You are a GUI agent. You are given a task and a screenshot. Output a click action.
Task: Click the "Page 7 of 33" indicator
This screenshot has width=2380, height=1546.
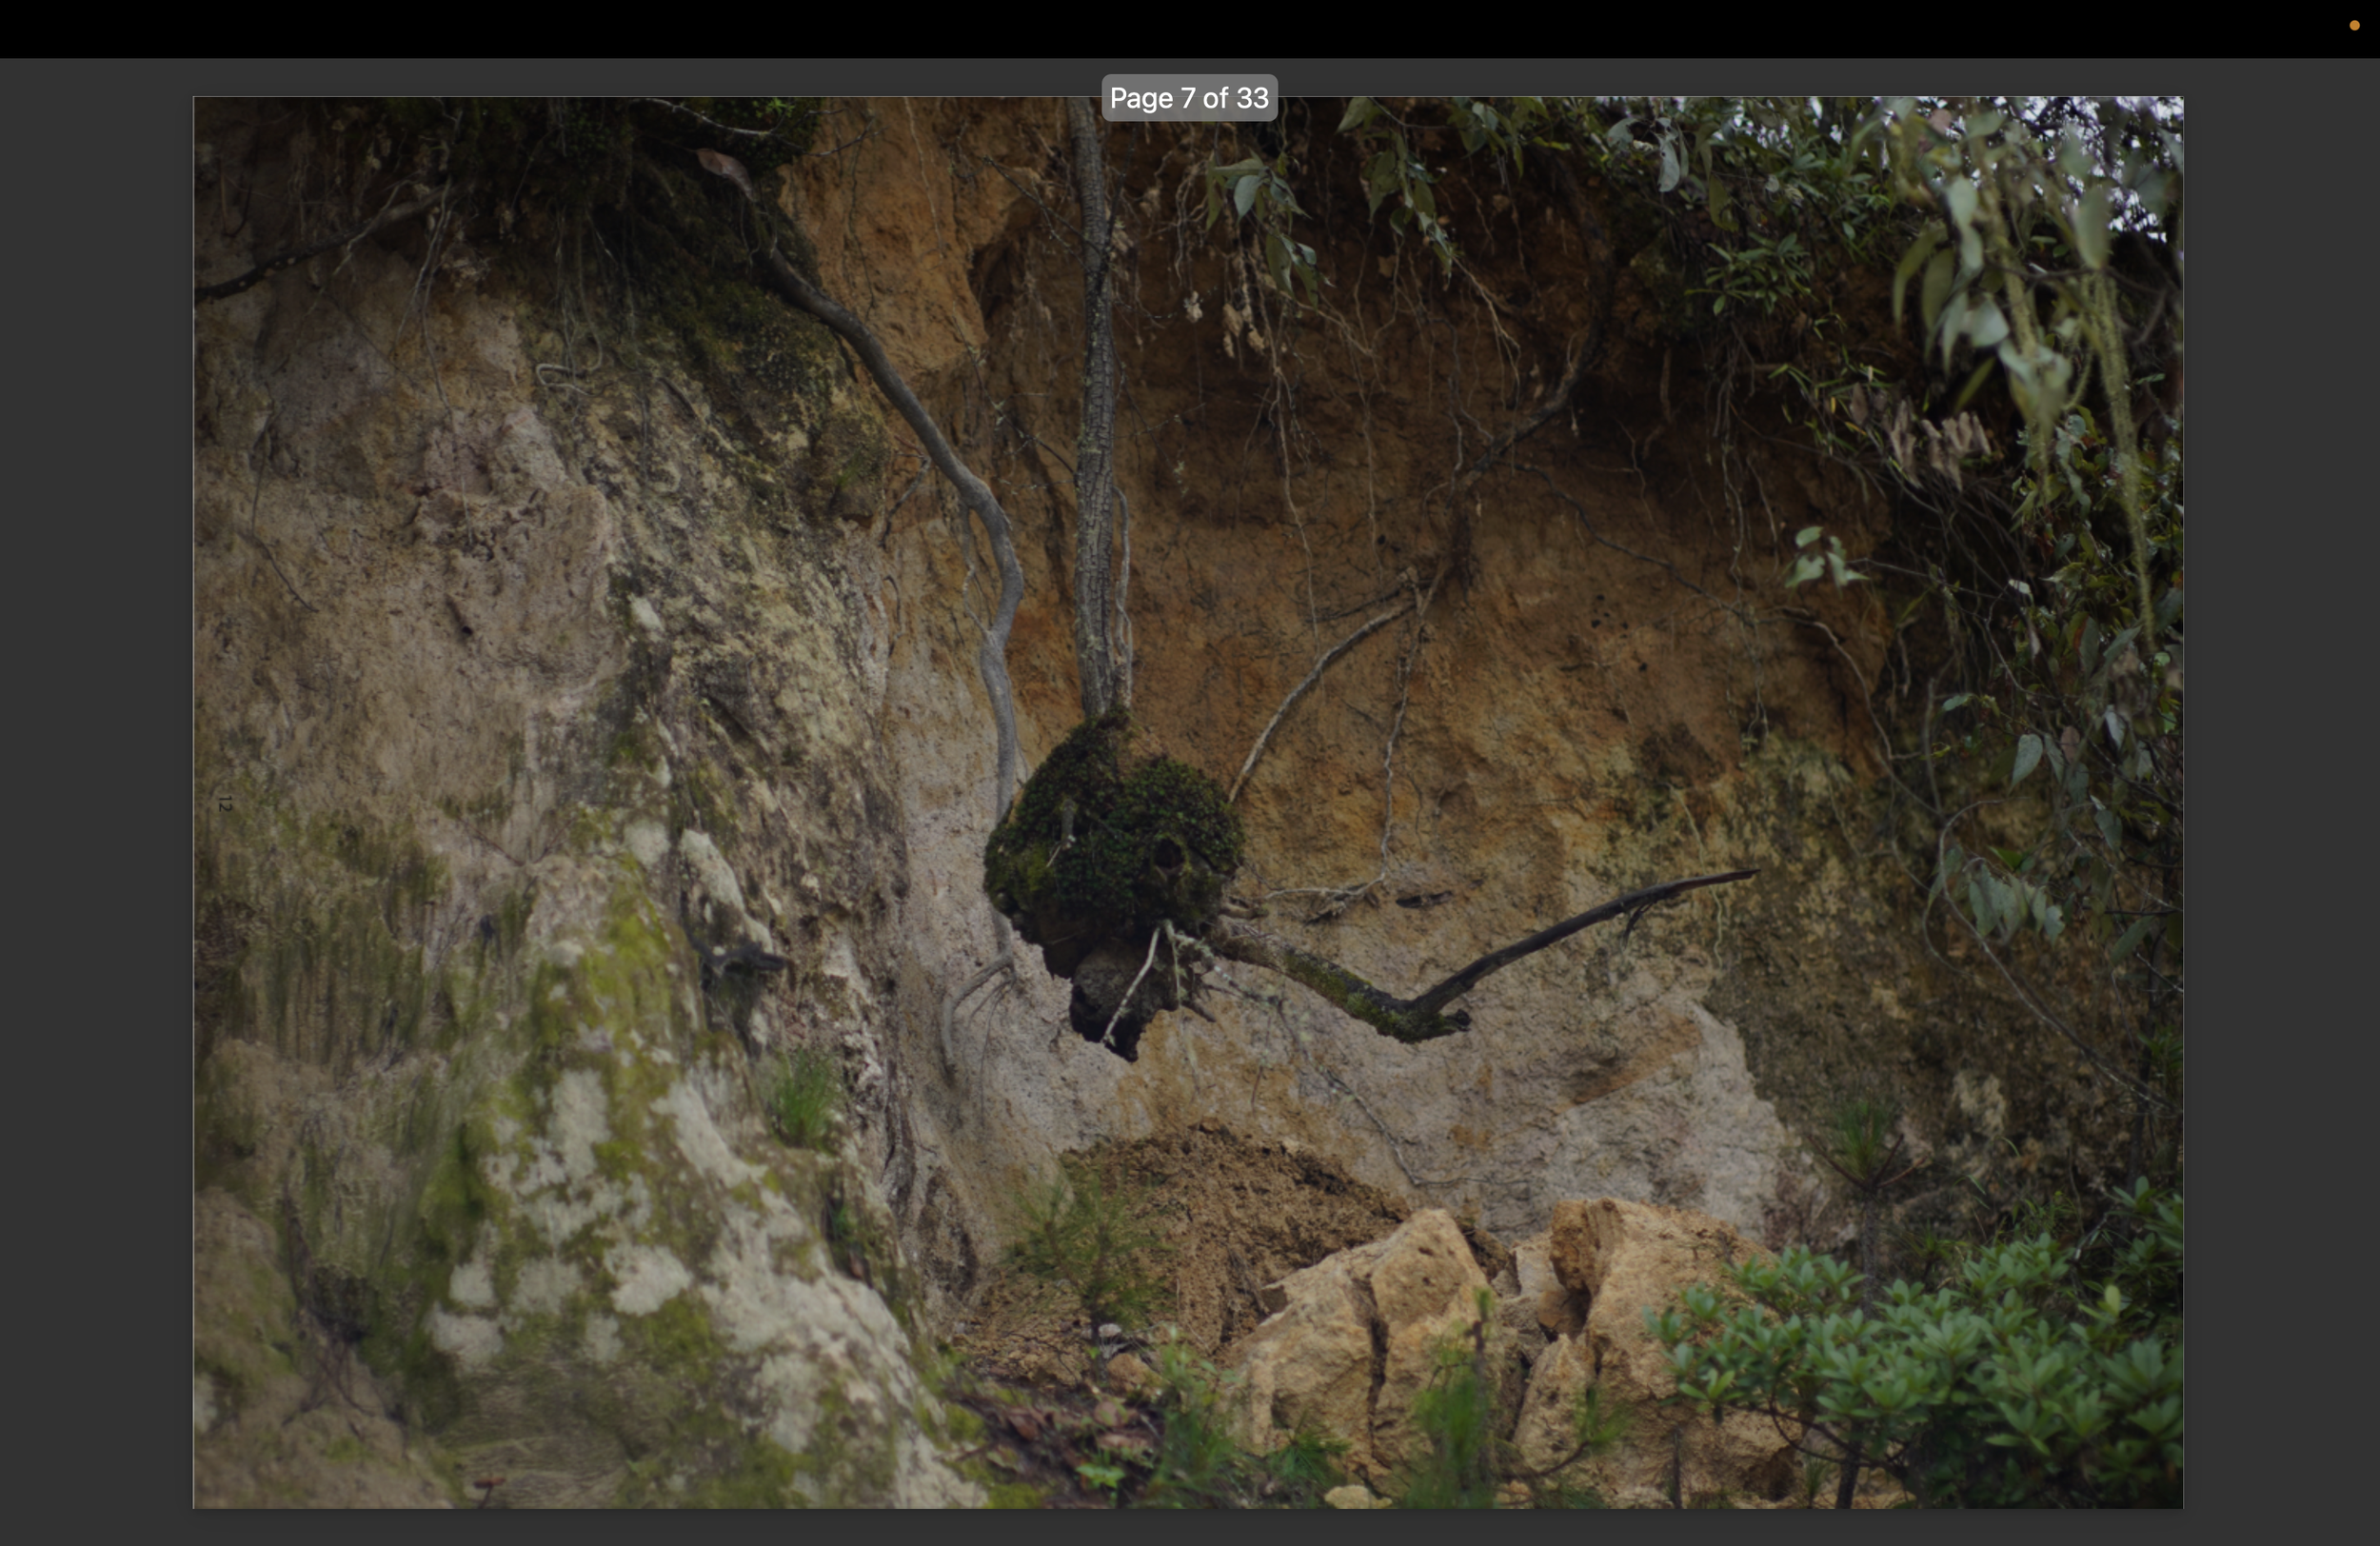[x=1188, y=98]
